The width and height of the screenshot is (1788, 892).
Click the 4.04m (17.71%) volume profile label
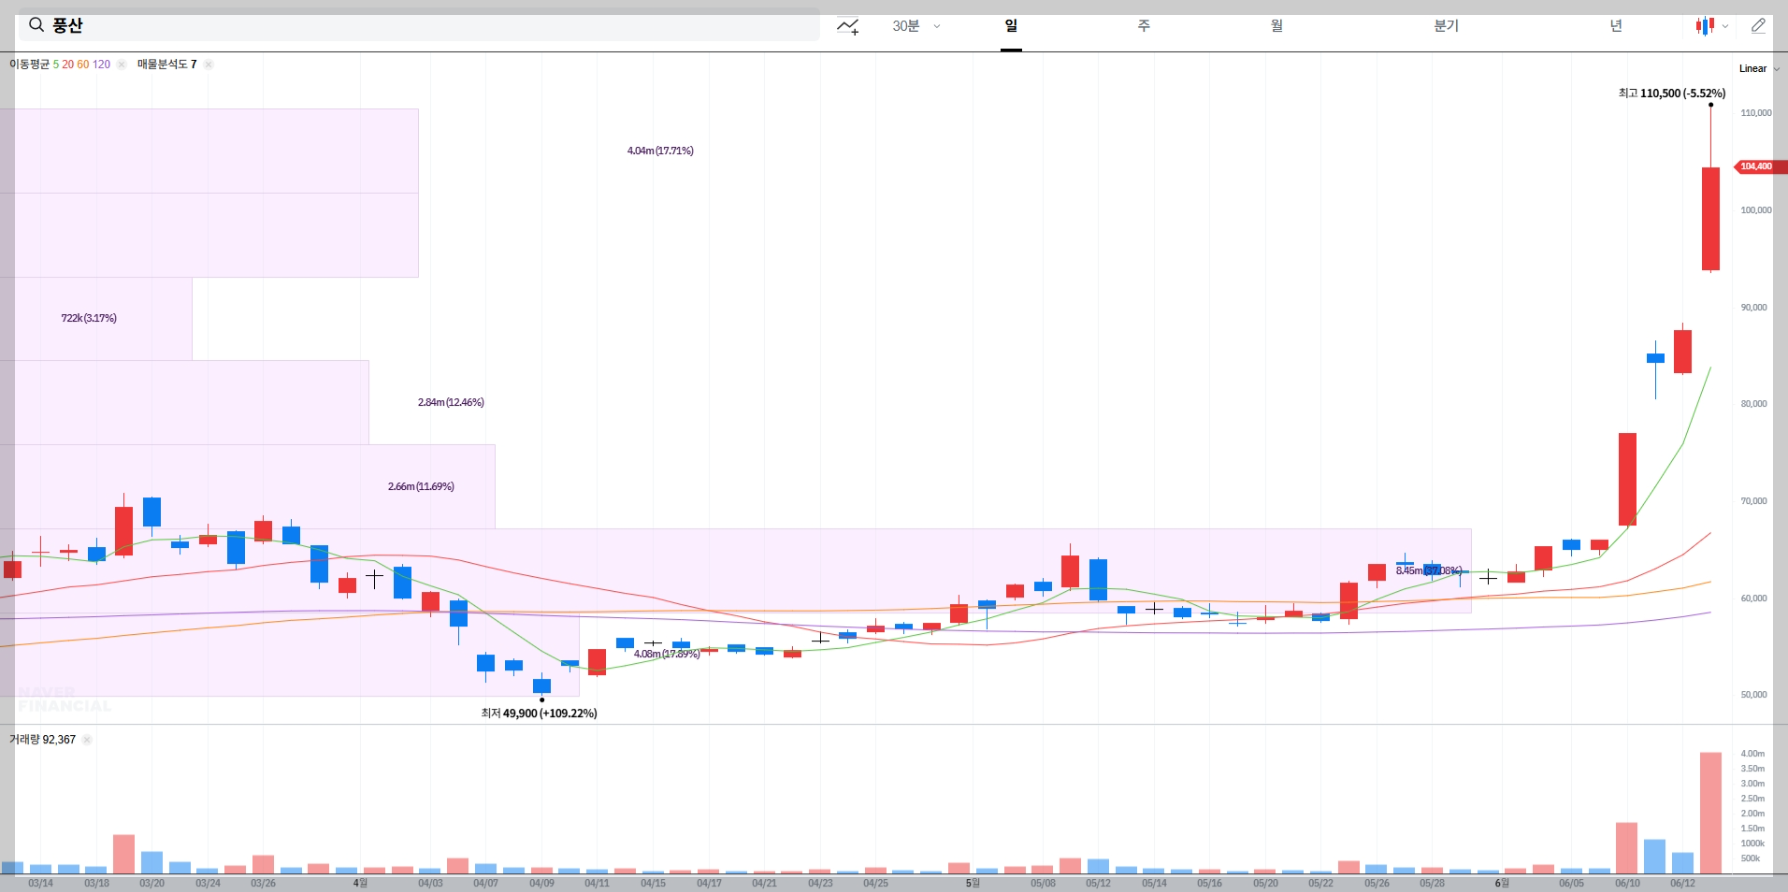(x=660, y=151)
